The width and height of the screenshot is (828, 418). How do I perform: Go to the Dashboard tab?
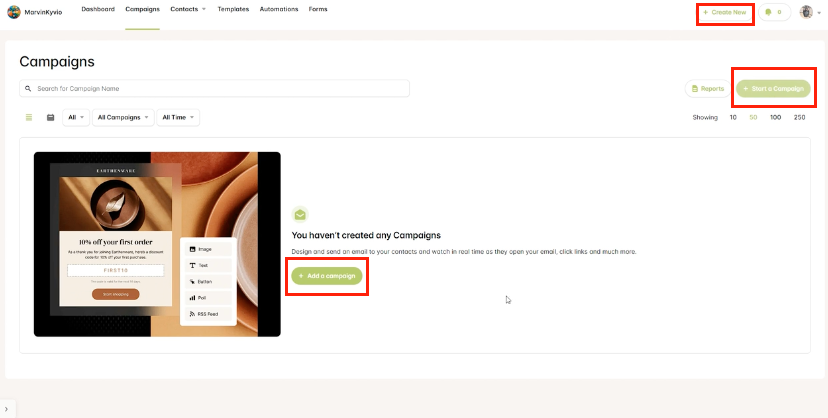(98, 9)
